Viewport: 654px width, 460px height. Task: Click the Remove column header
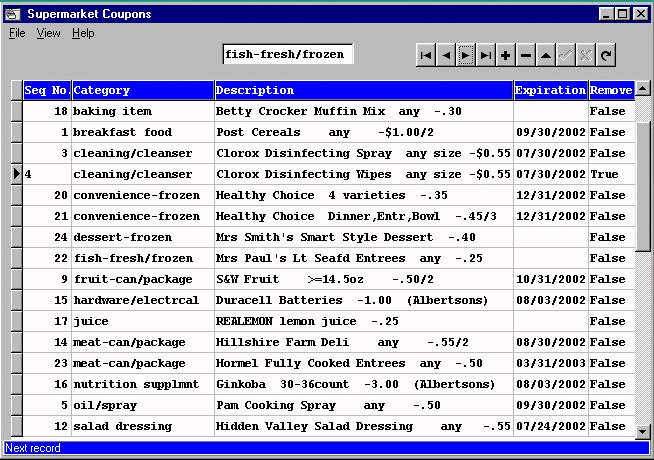[x=611, y=90]
